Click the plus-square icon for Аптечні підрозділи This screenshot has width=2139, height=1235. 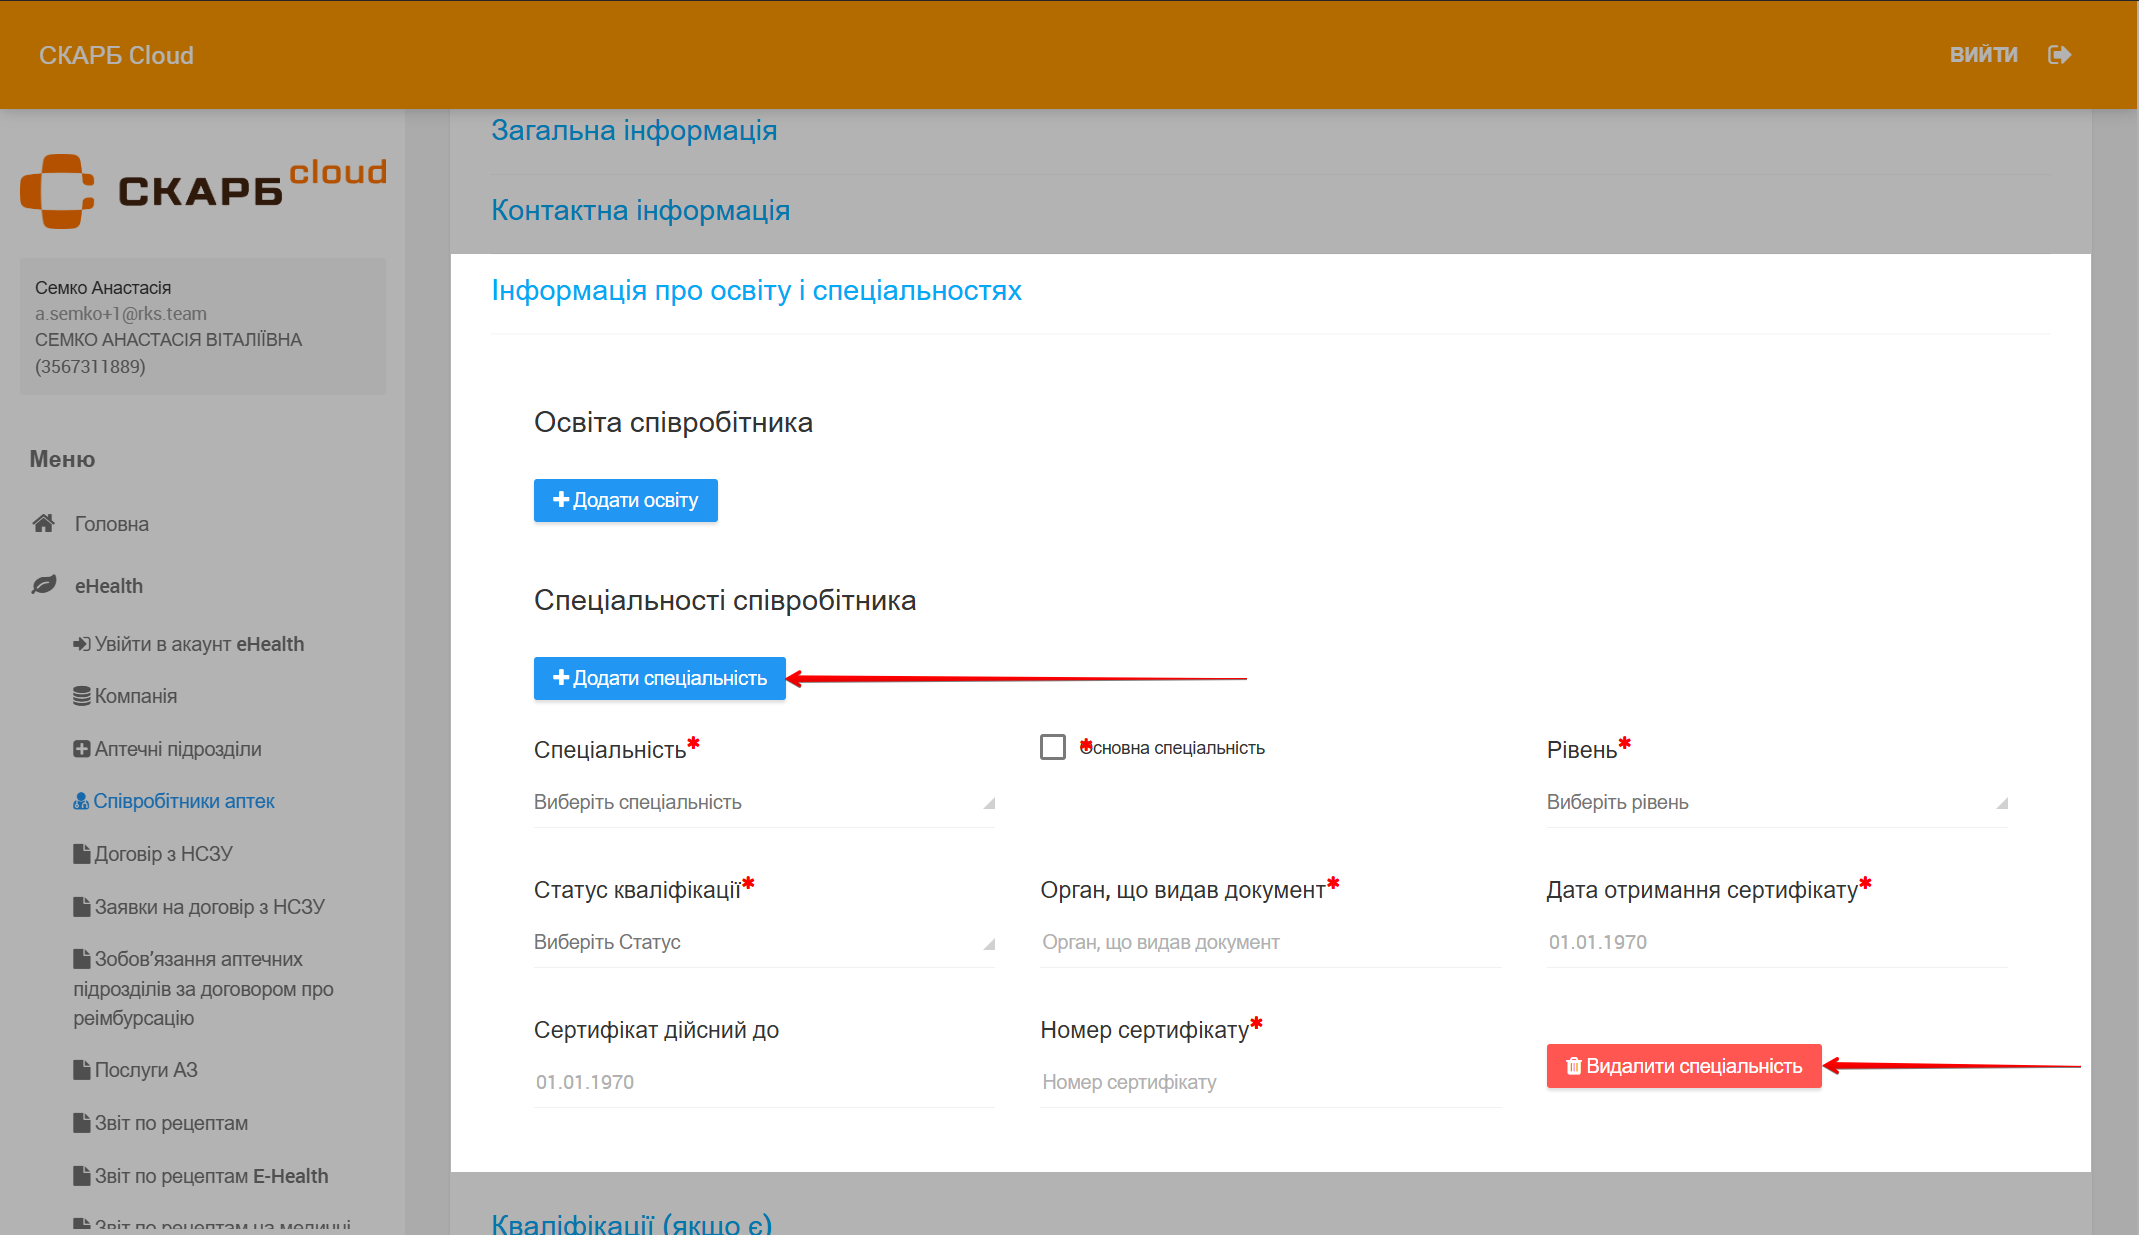(81, 749)
